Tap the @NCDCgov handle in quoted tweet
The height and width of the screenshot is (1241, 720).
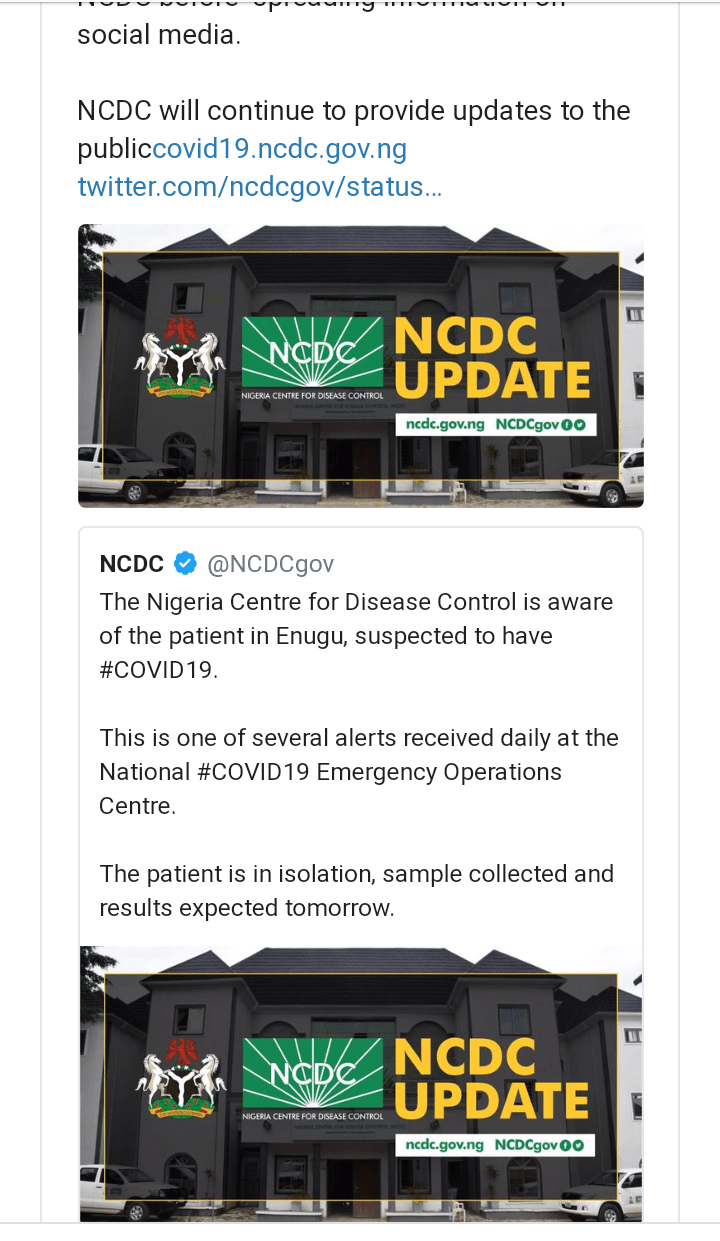[270, 564]
